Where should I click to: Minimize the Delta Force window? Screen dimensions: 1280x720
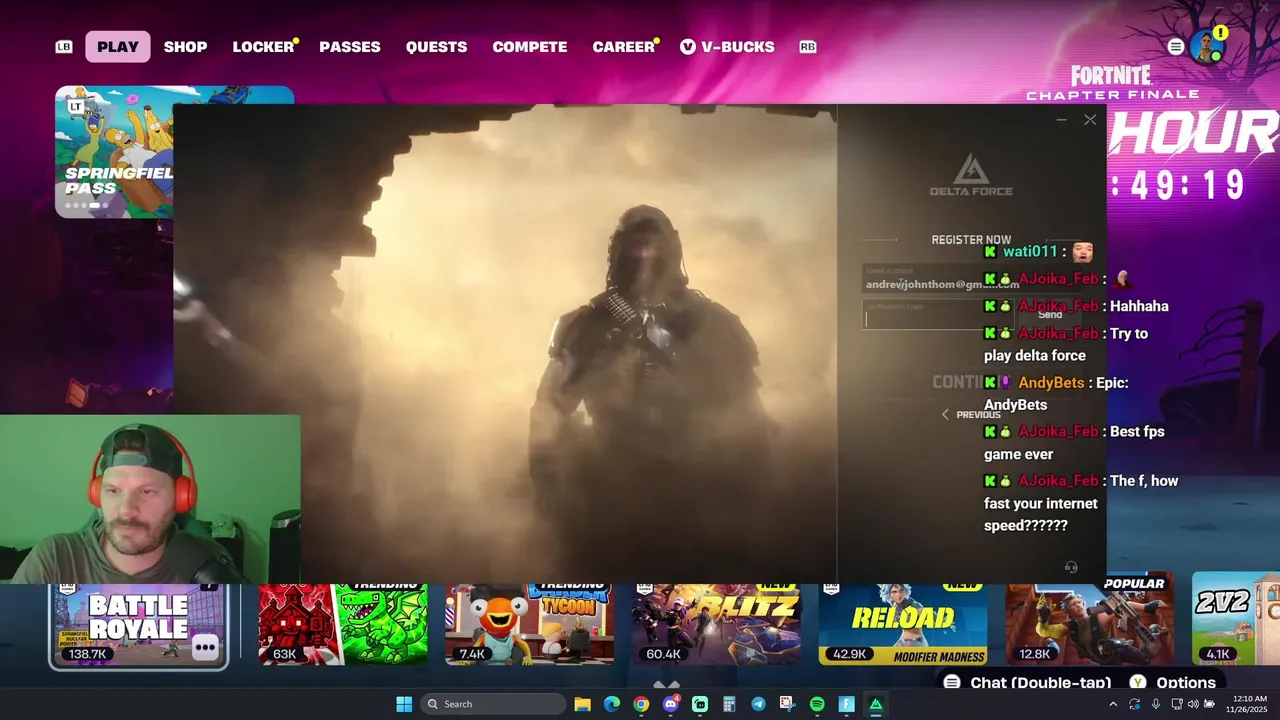(1061, 120)
